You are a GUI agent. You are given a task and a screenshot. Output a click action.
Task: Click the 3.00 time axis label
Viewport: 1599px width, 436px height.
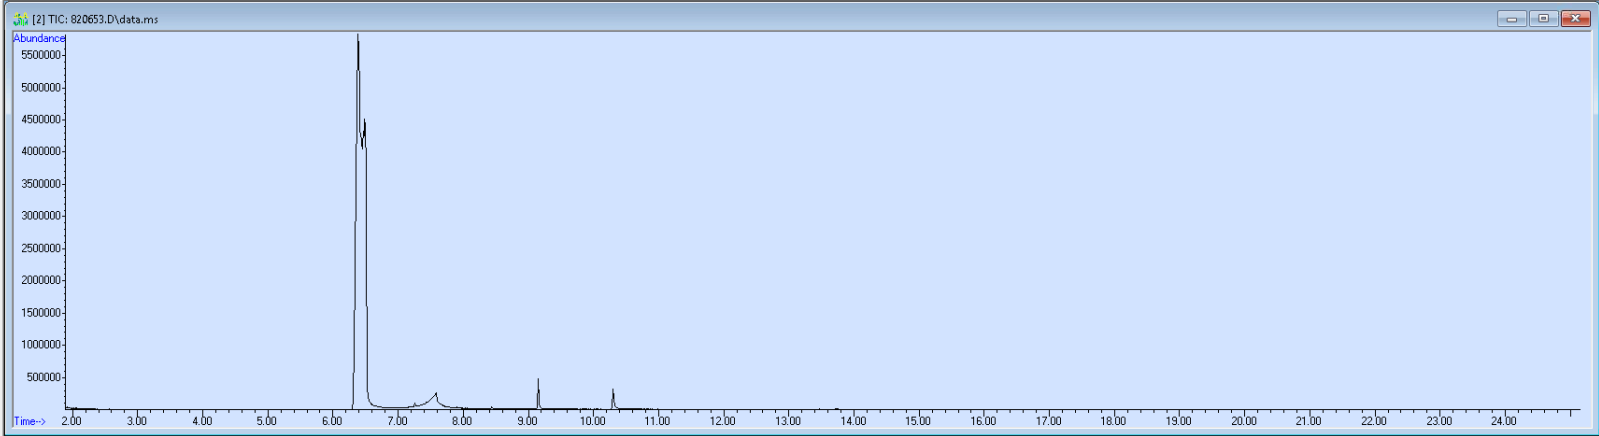[137, 421]
